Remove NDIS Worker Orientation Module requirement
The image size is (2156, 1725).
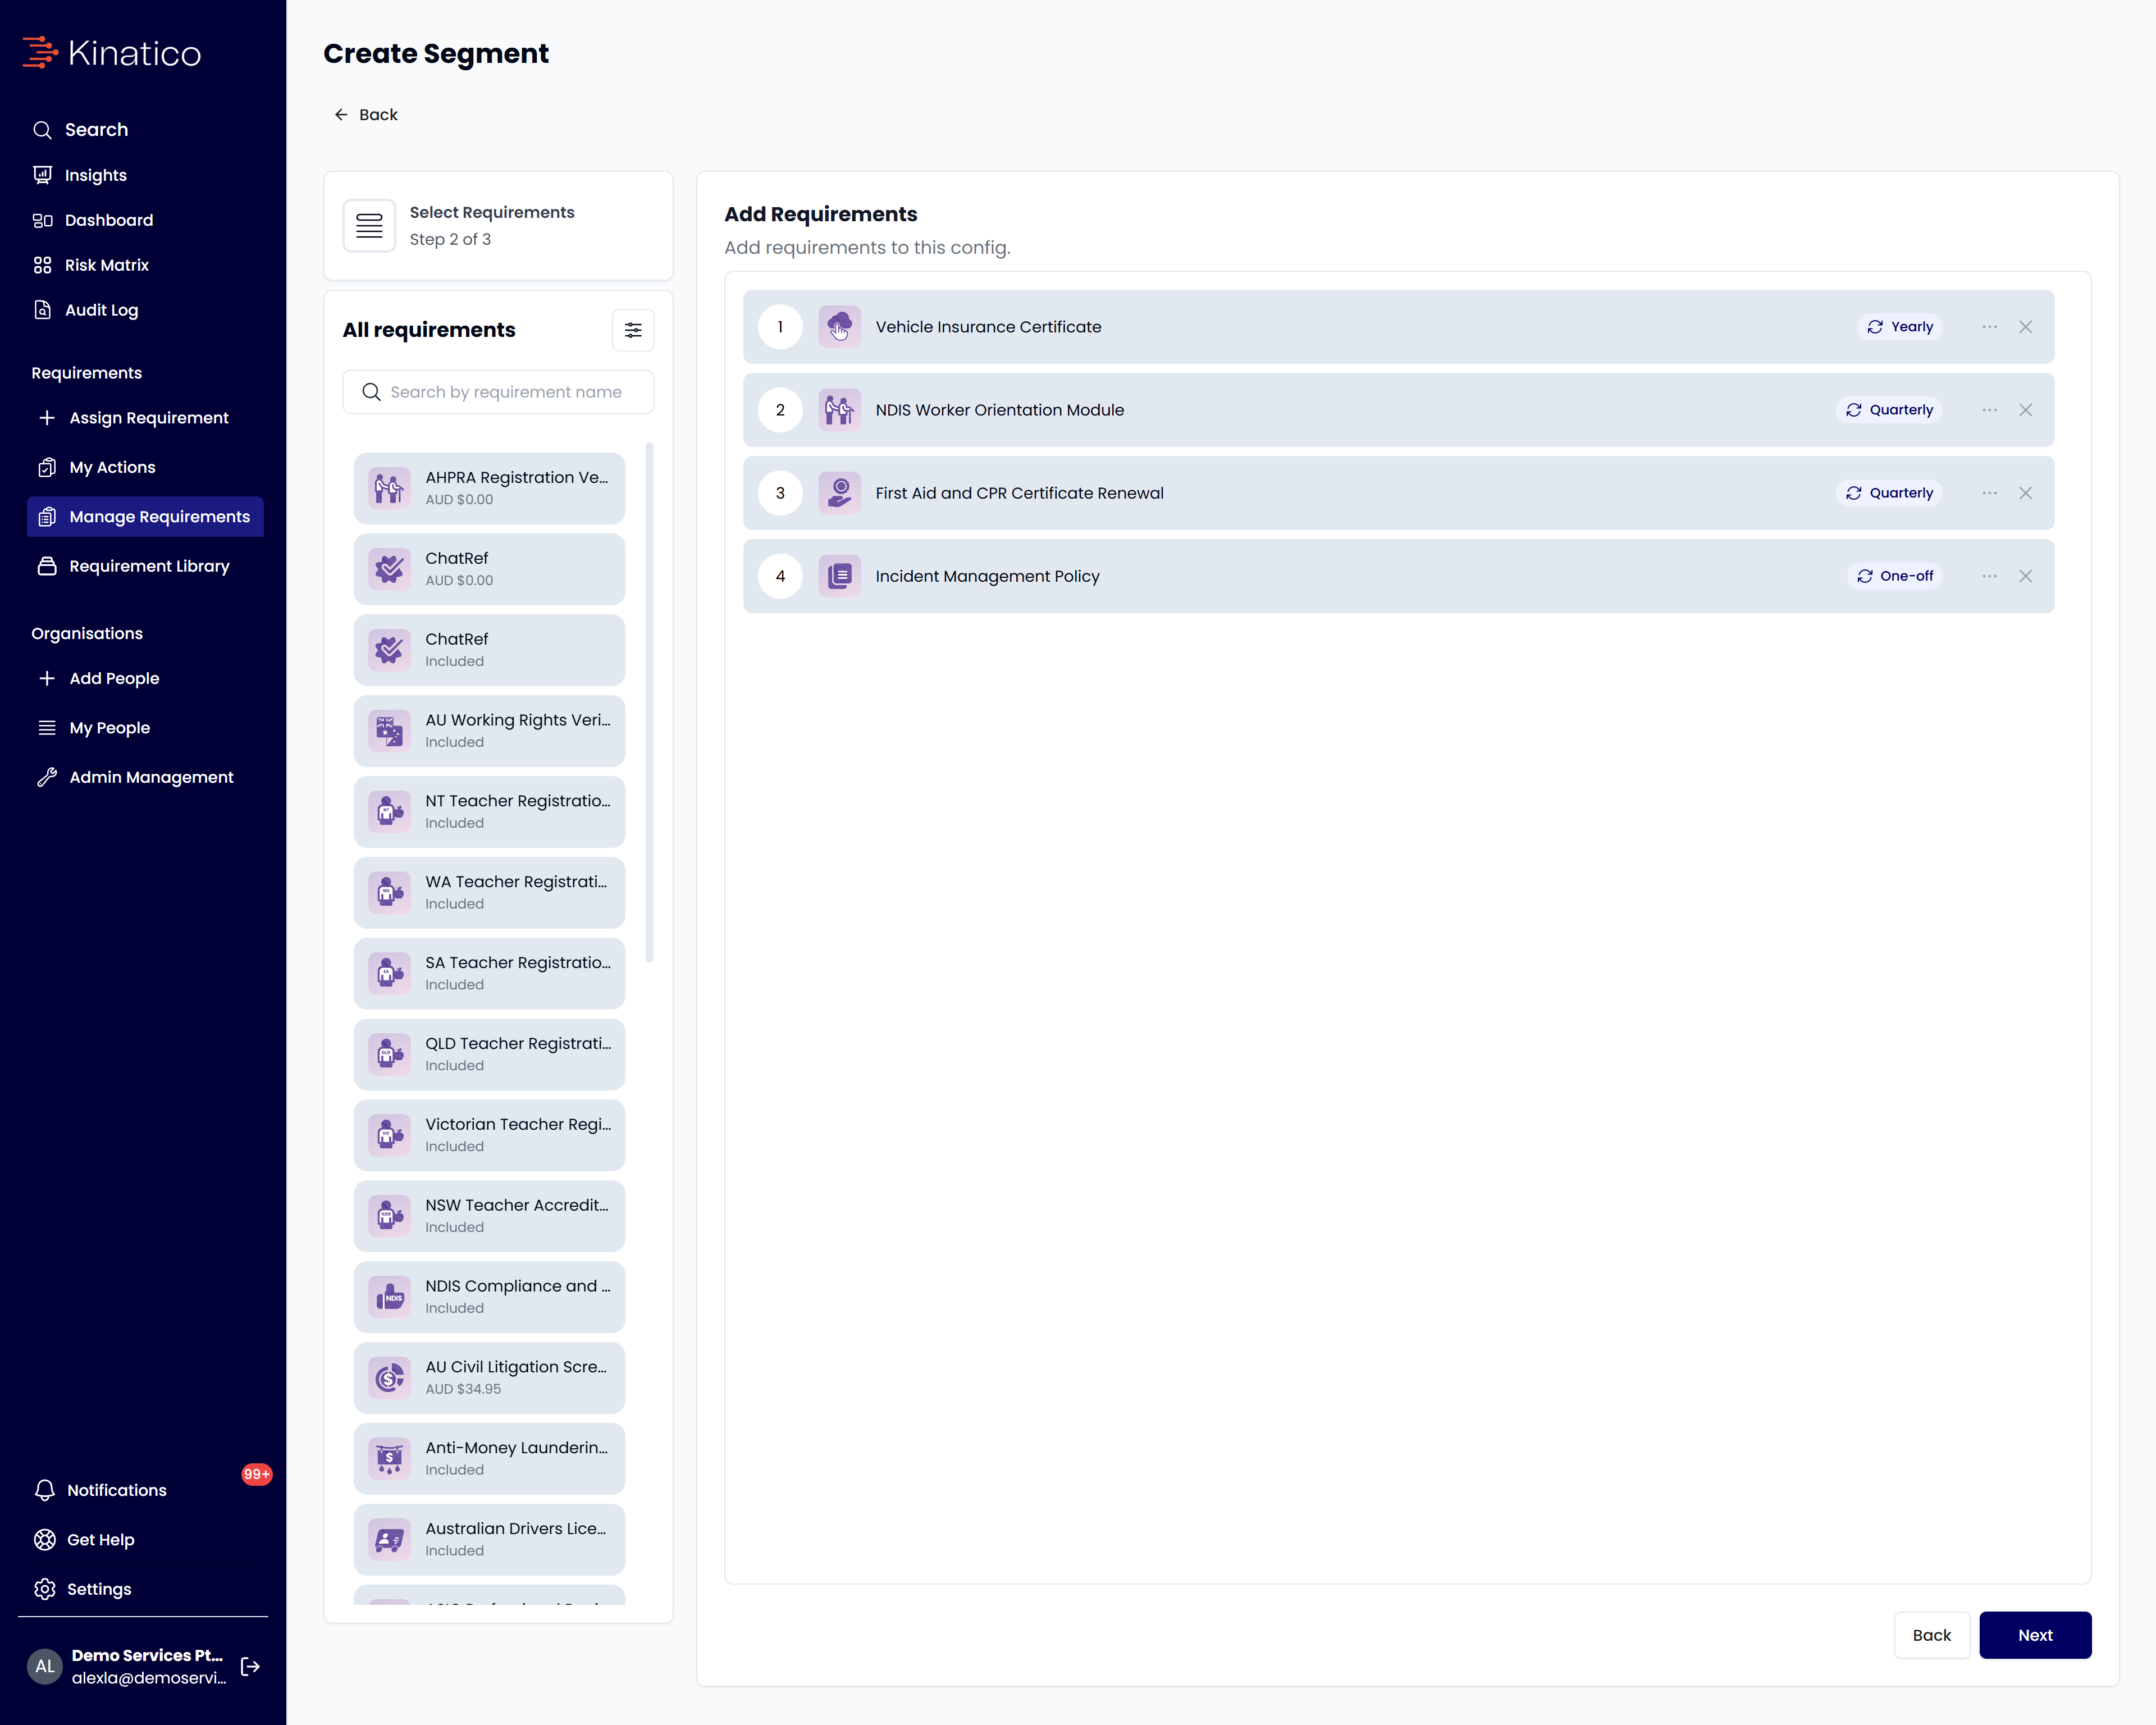2025,410
